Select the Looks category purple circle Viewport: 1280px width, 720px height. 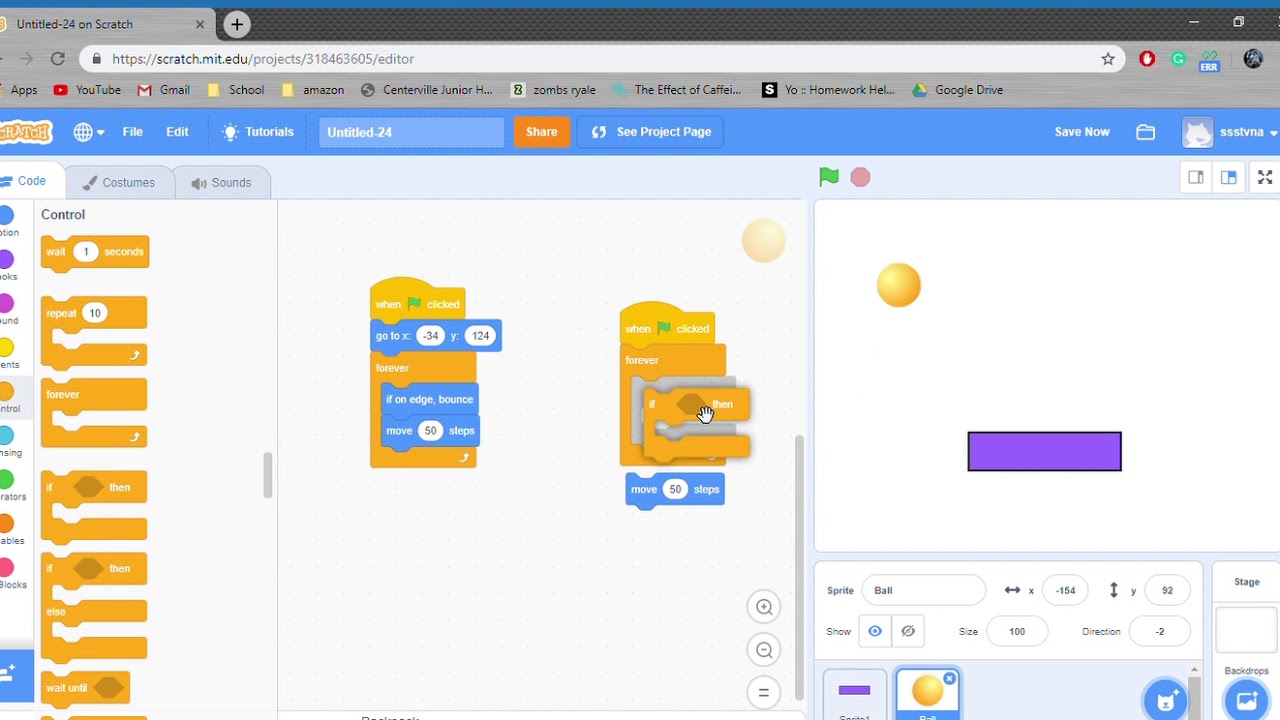[6, 260]
